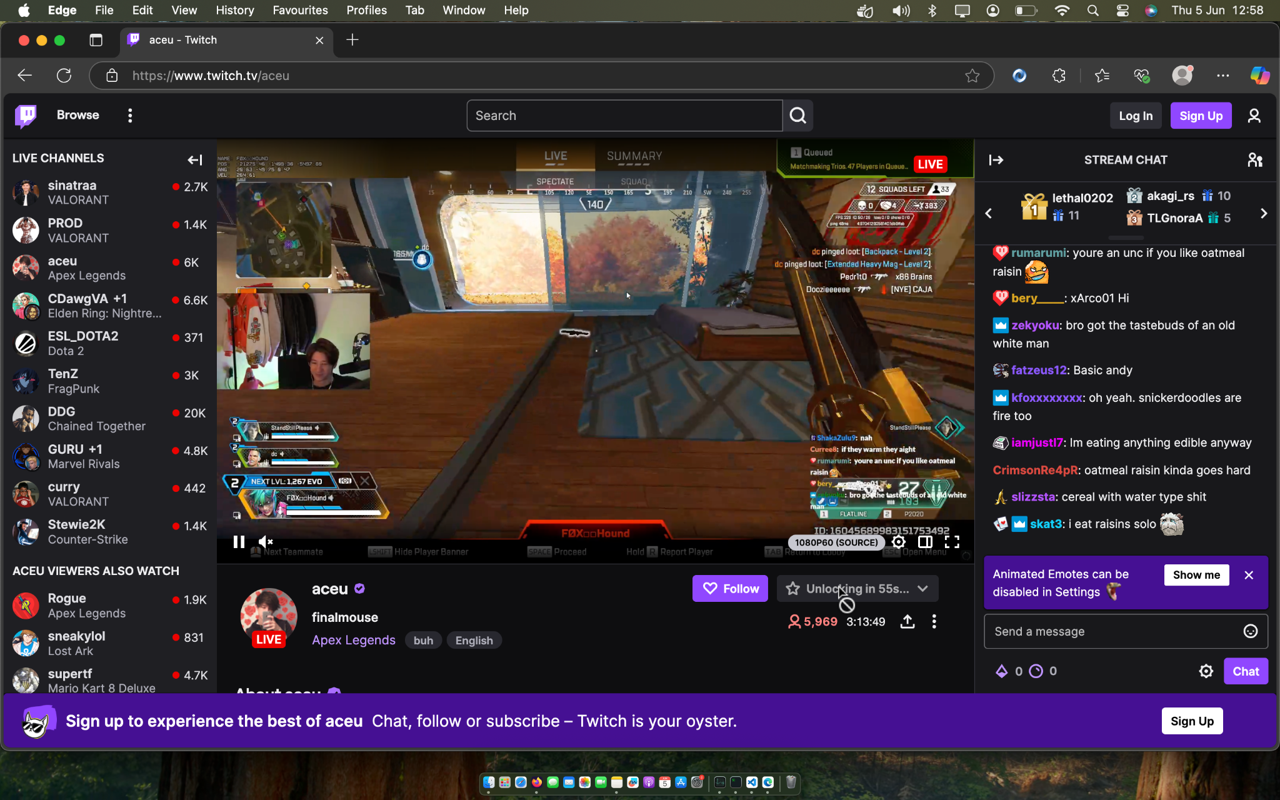Open a new browser tab
The width and height of the screenshot is (1280, 800).
(352, 40)
